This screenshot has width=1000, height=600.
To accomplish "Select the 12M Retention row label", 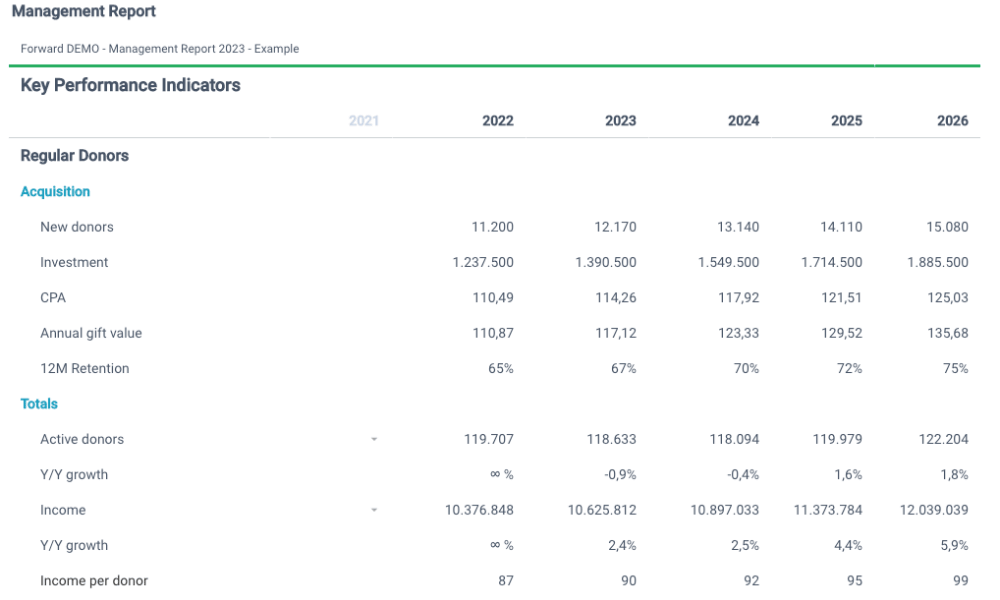I will click(85, 368).
